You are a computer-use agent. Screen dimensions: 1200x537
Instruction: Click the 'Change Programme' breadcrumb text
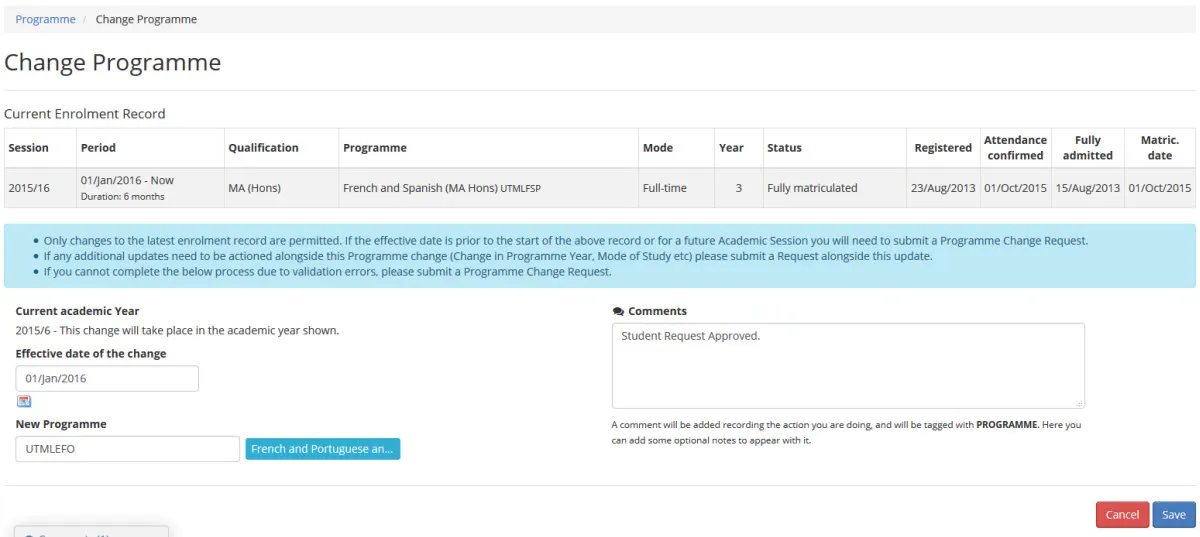pyautogui.click(x=146, y=19)
